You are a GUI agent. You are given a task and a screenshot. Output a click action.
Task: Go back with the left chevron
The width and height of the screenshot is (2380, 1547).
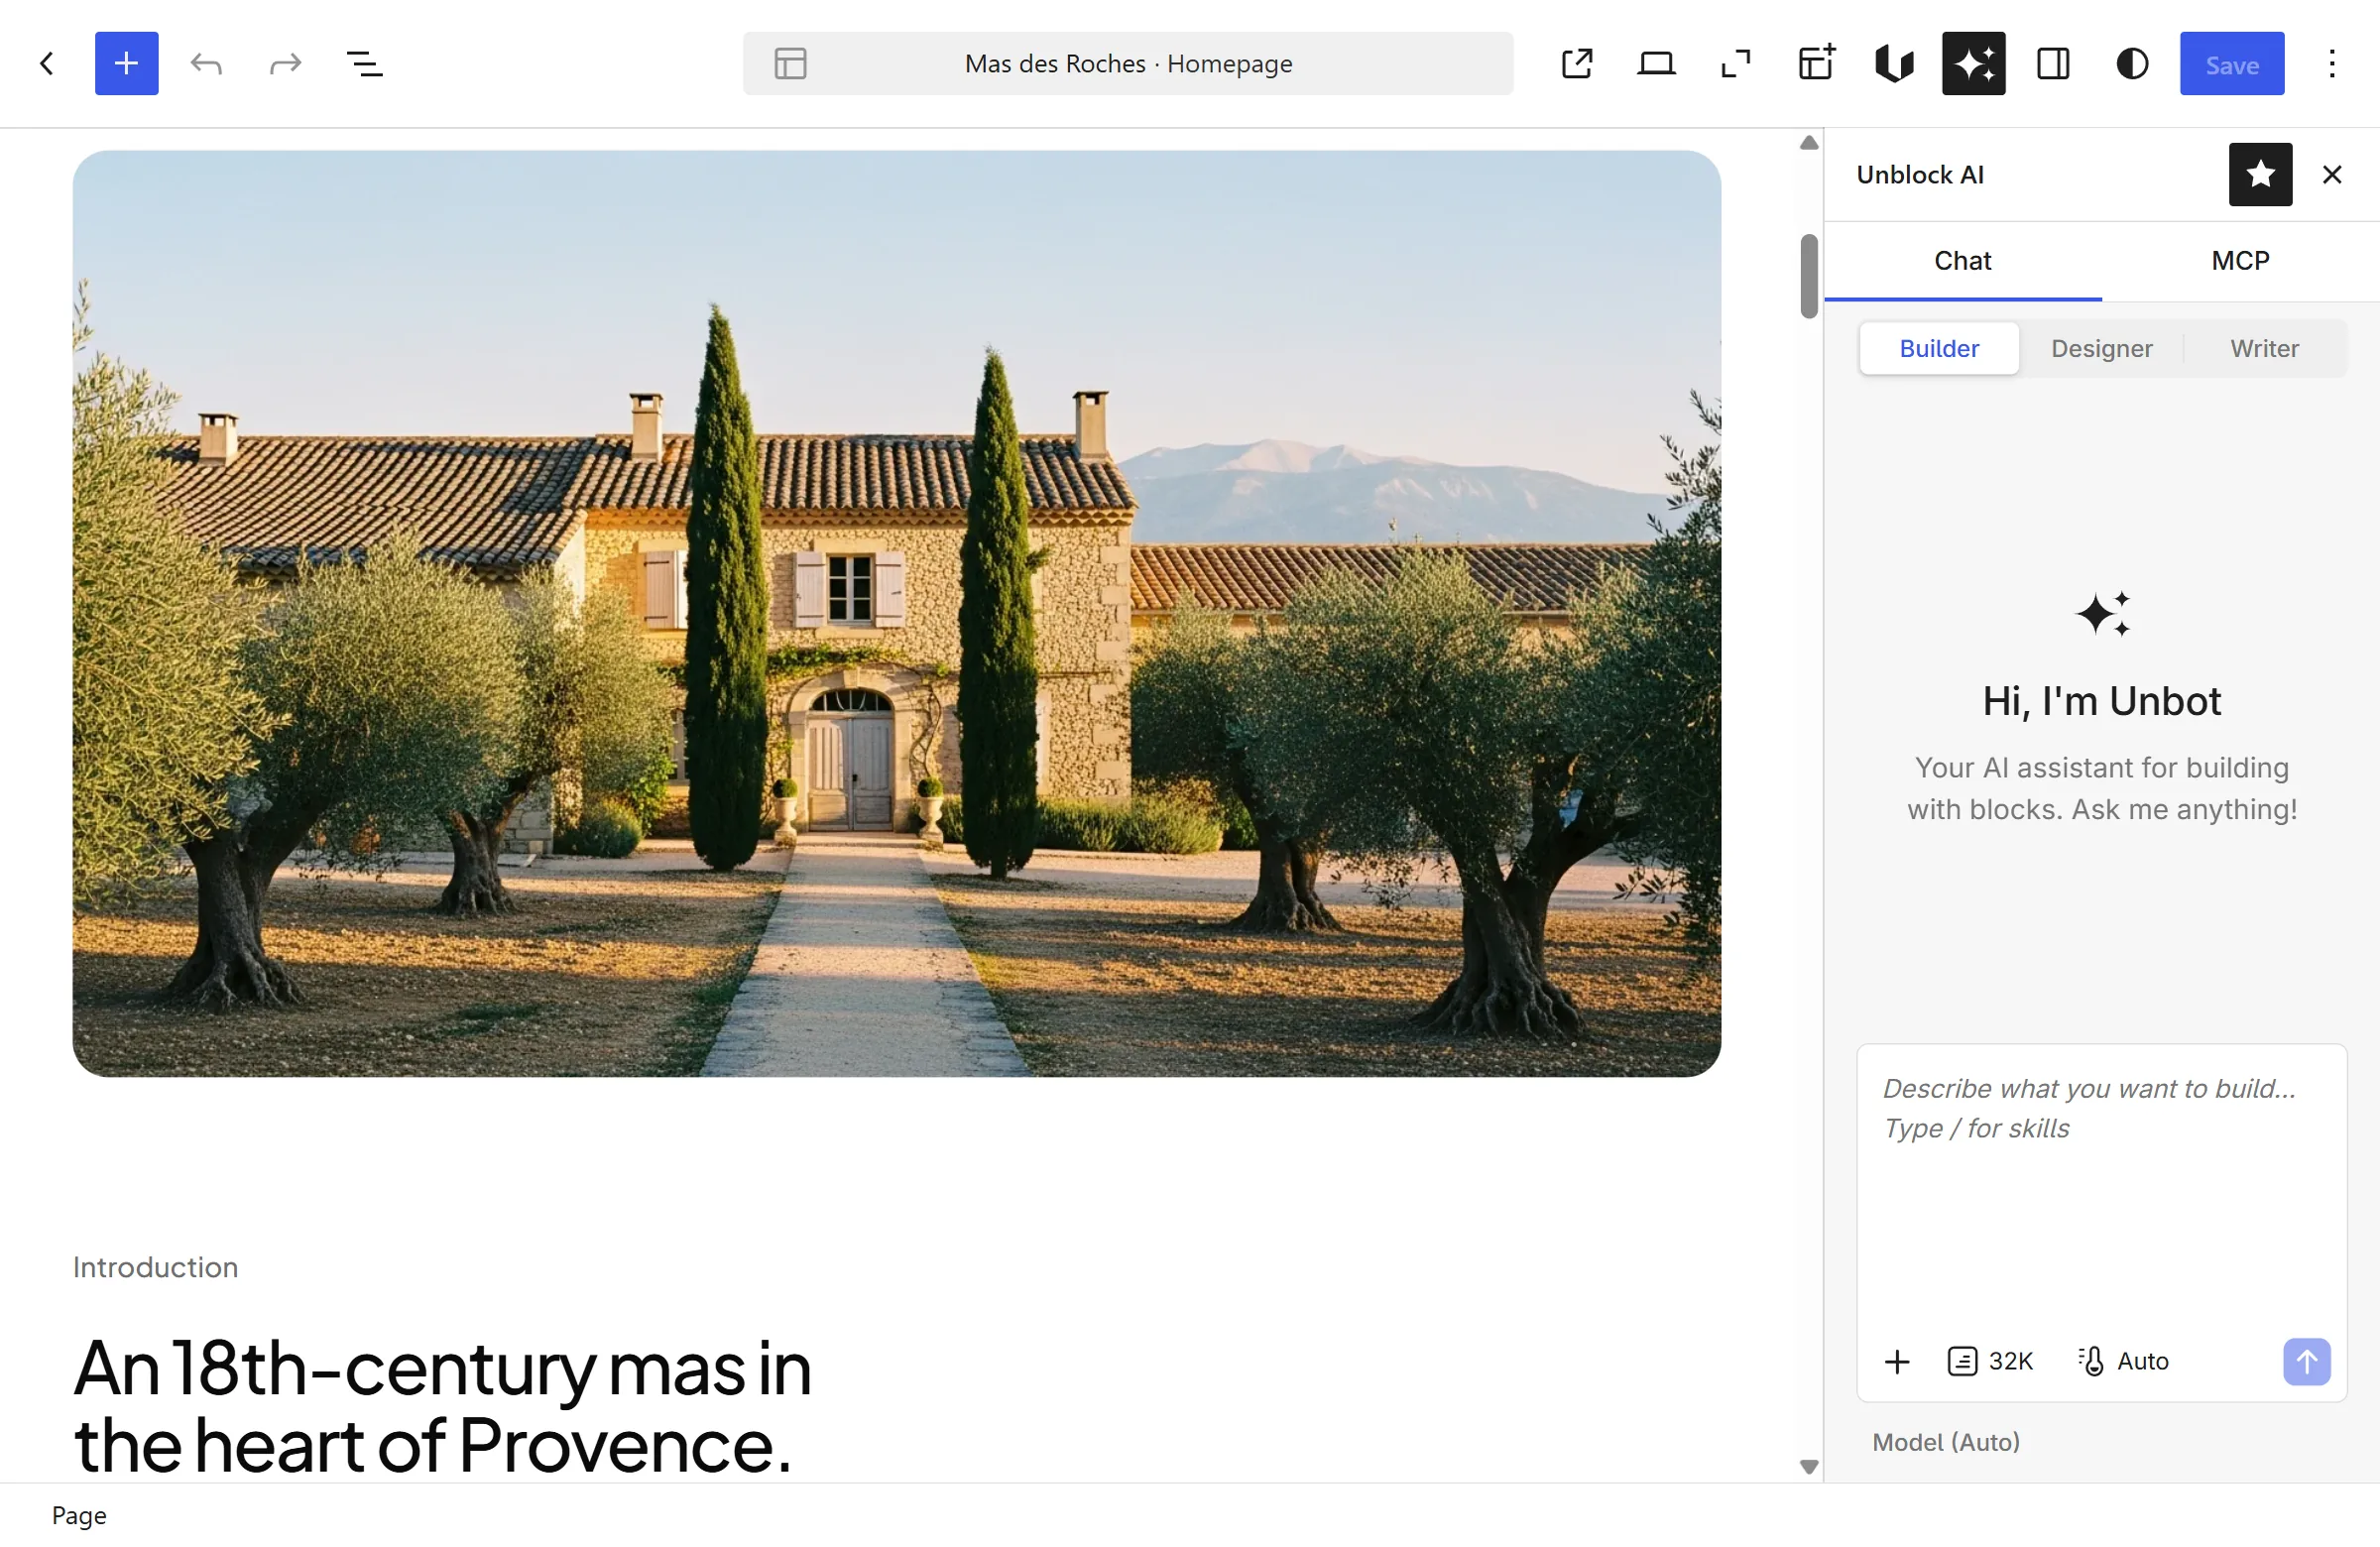click(x=47, y=64)
